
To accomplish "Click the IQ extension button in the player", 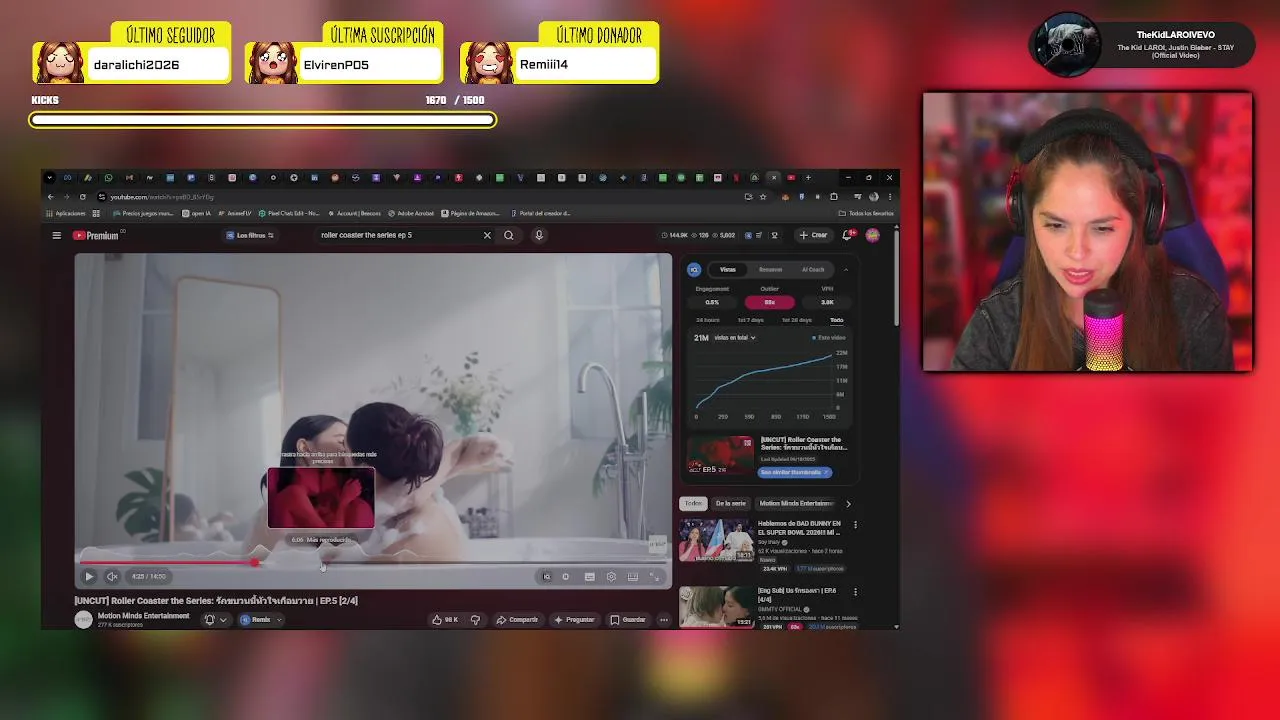I will (546, 576).
